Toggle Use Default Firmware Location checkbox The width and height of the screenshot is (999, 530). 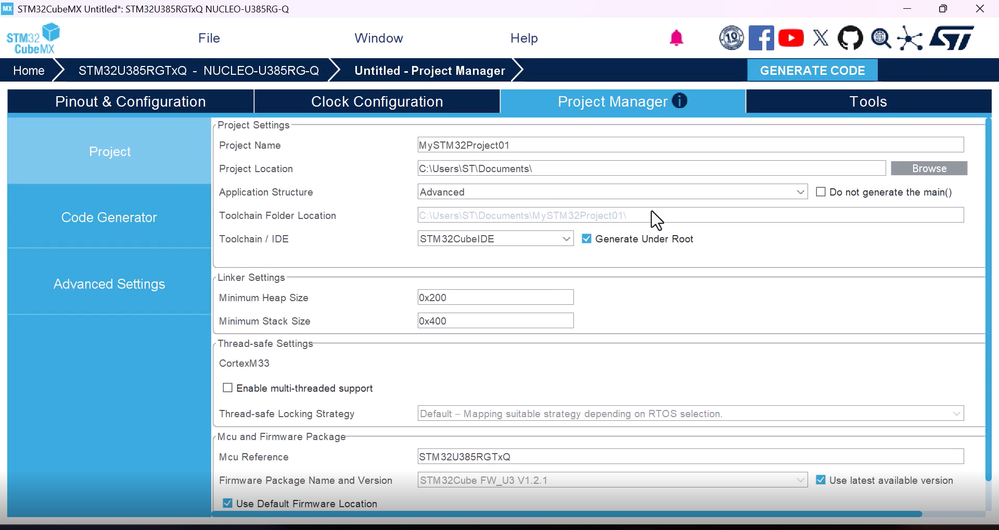pyautogui.click(x=227, y=503)
